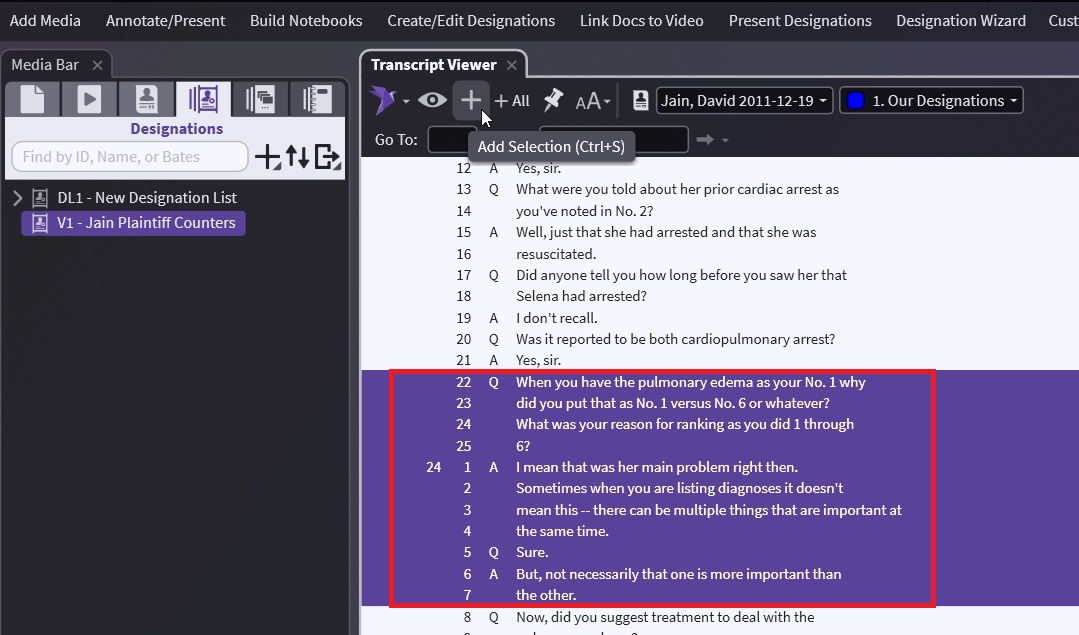Toggle the eye visibility icon in Transcript Viewer
The width and height of the screenshot is (1079, 635).
click(432, 100)
